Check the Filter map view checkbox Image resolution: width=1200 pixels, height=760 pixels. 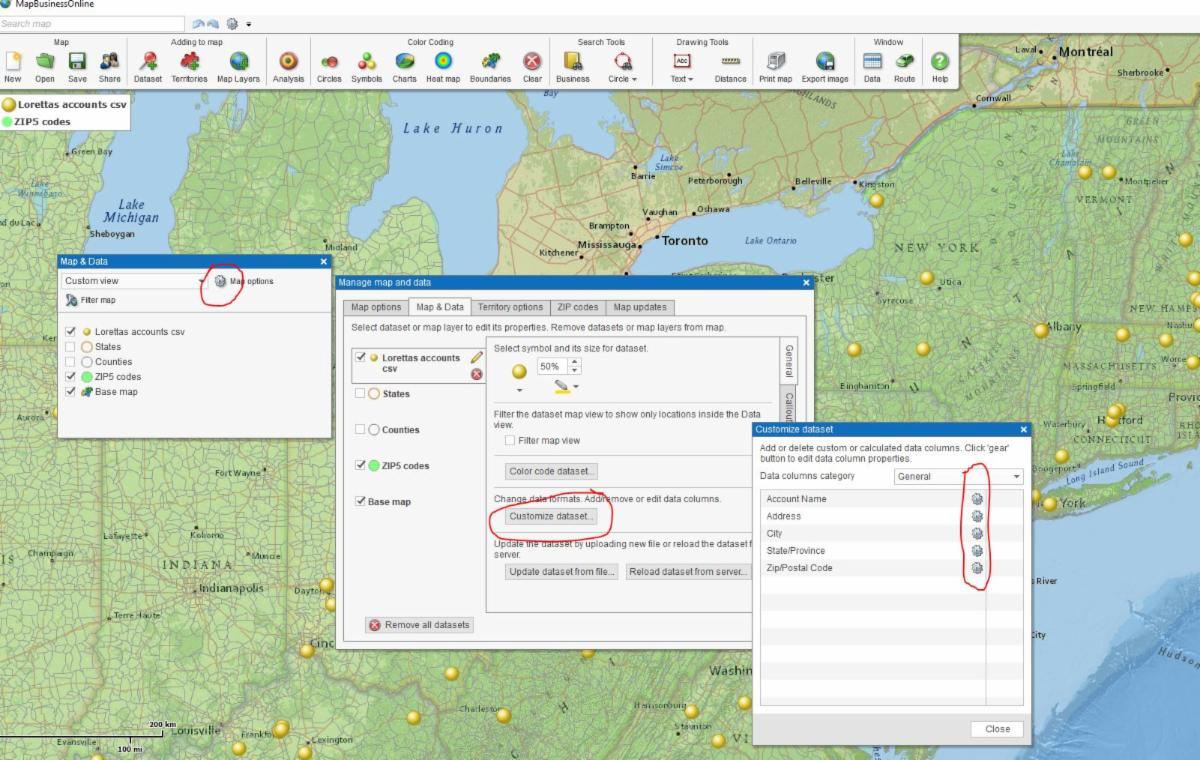coord(510,440)
